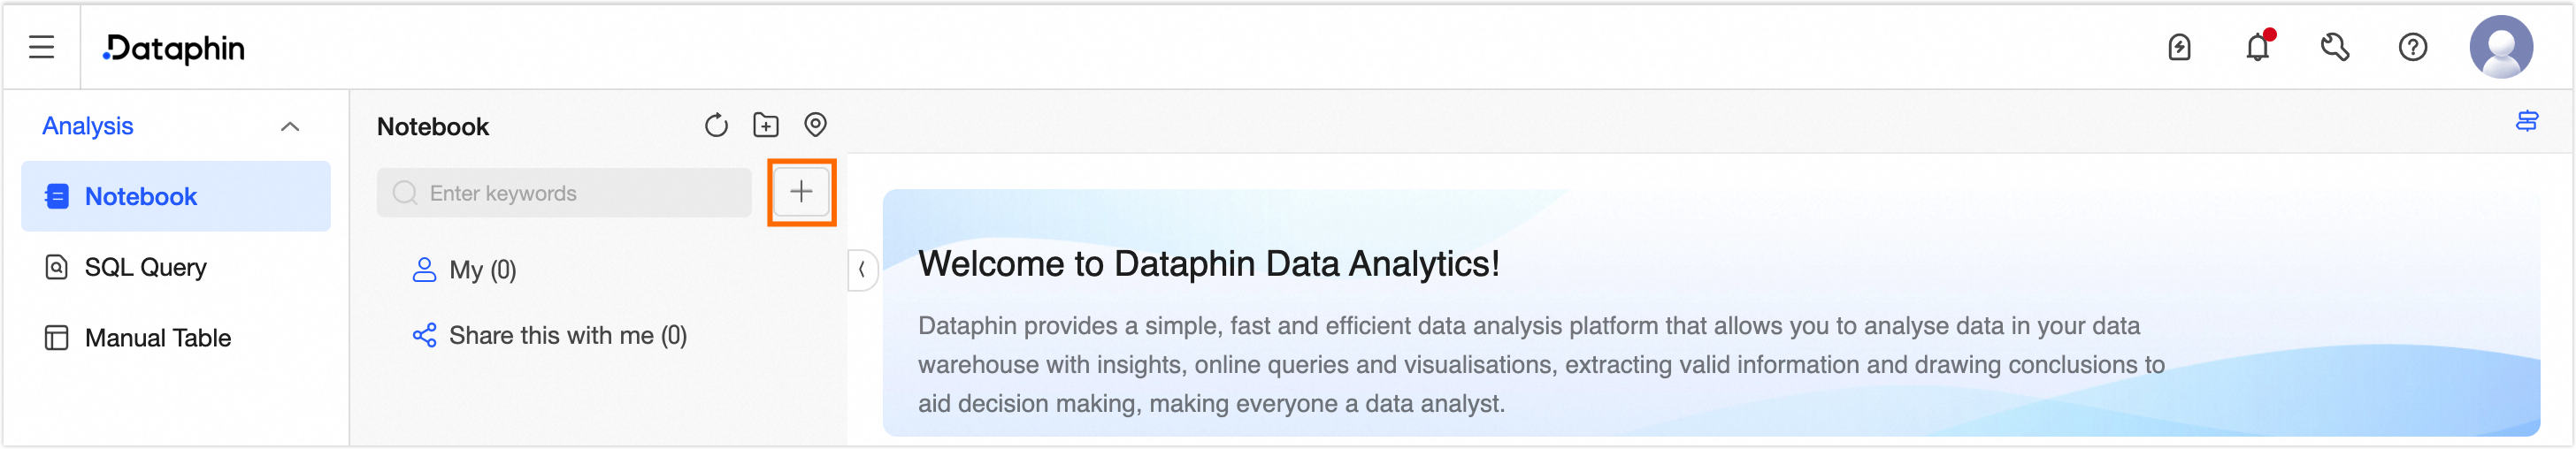2576x449 pixels.
Task: Open the help question mark icon
Action: pos(2413,47)
